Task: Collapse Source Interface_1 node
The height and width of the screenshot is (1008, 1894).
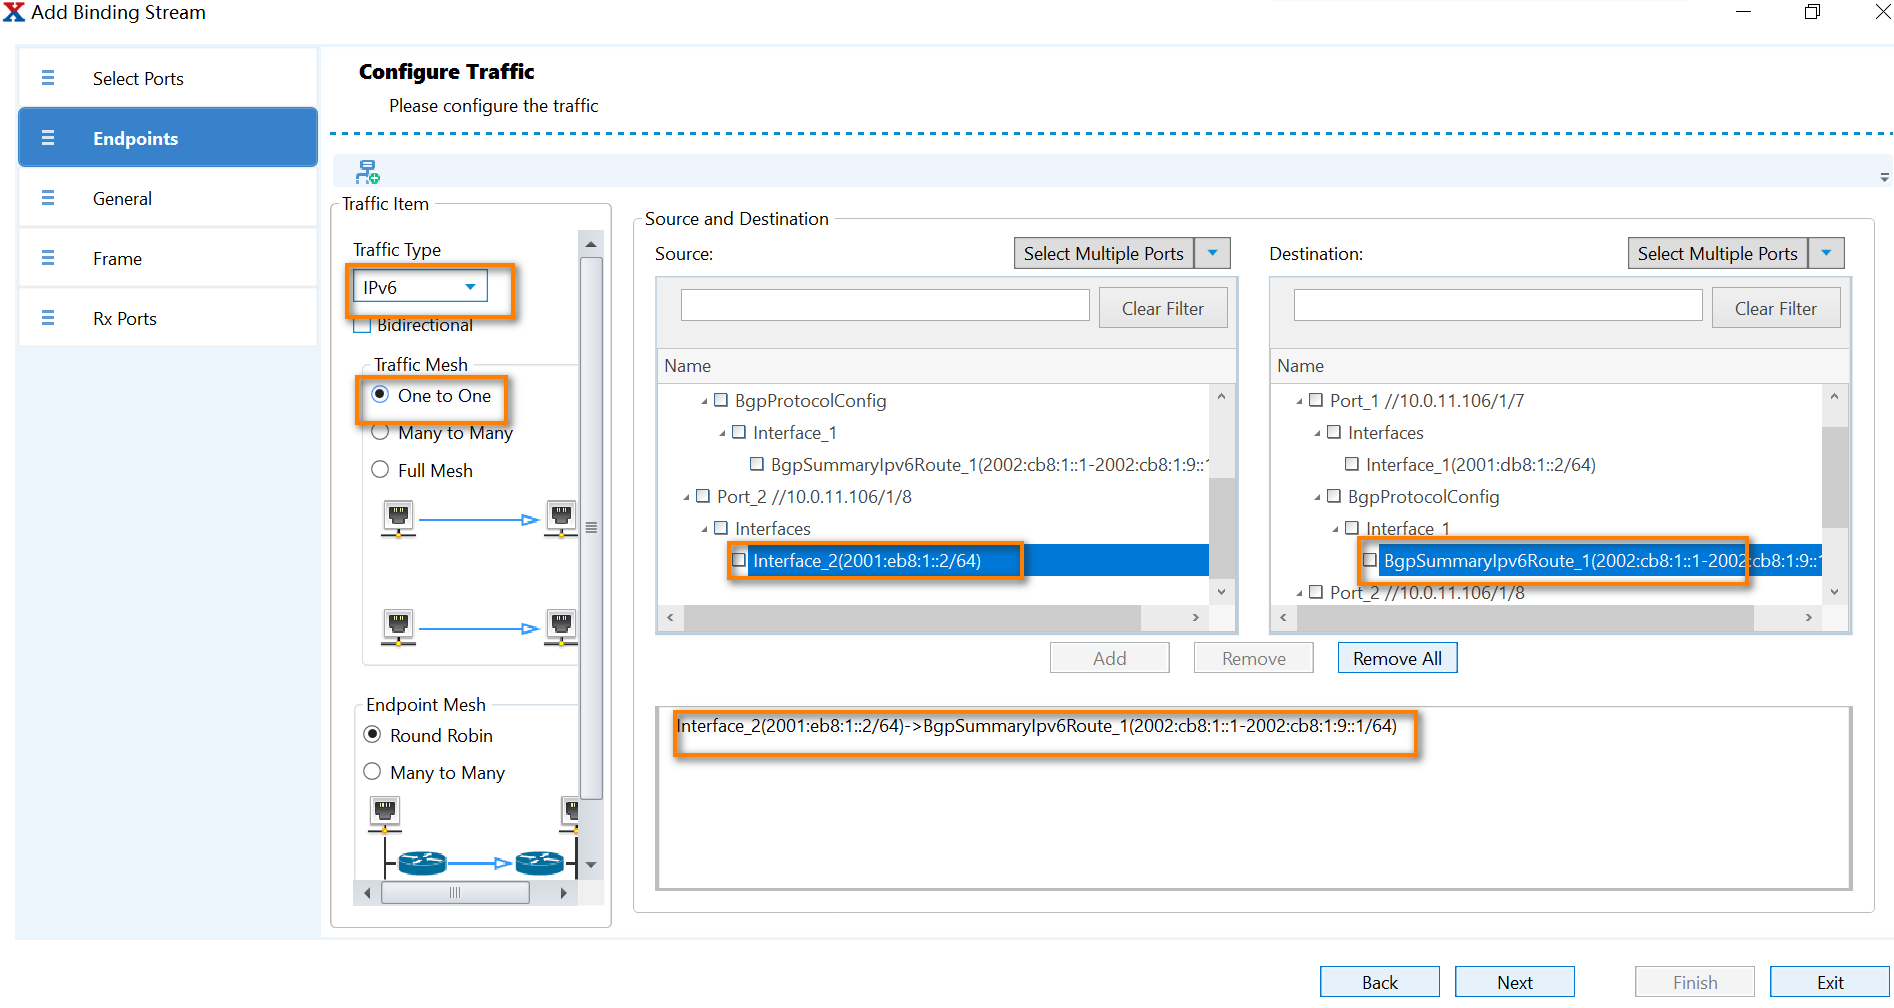Action: pos(722,434)
